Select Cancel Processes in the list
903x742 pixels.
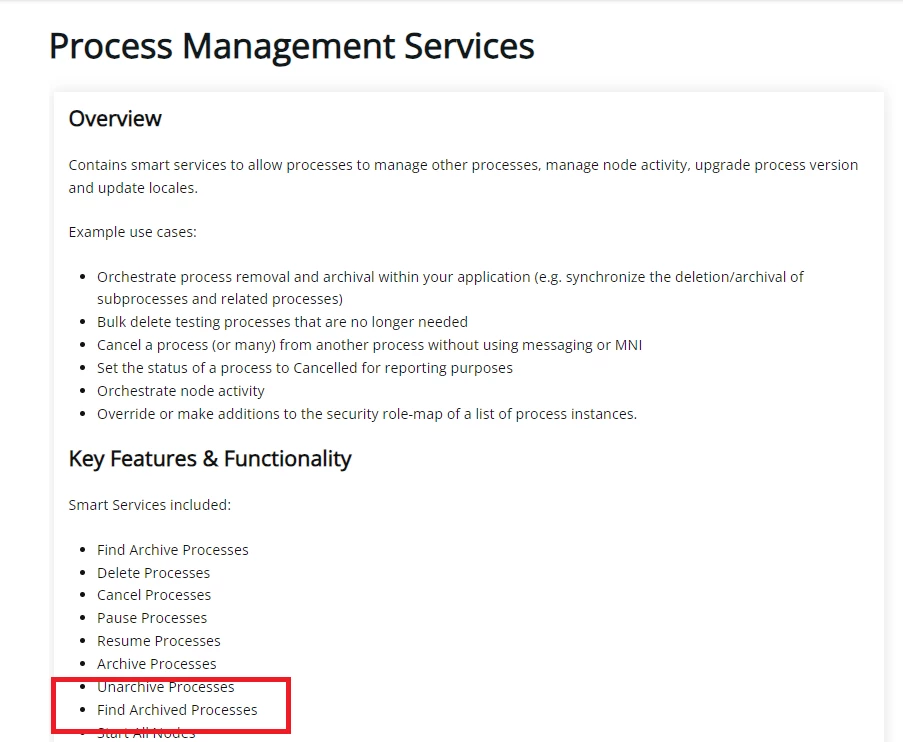(x=154, y=595)
